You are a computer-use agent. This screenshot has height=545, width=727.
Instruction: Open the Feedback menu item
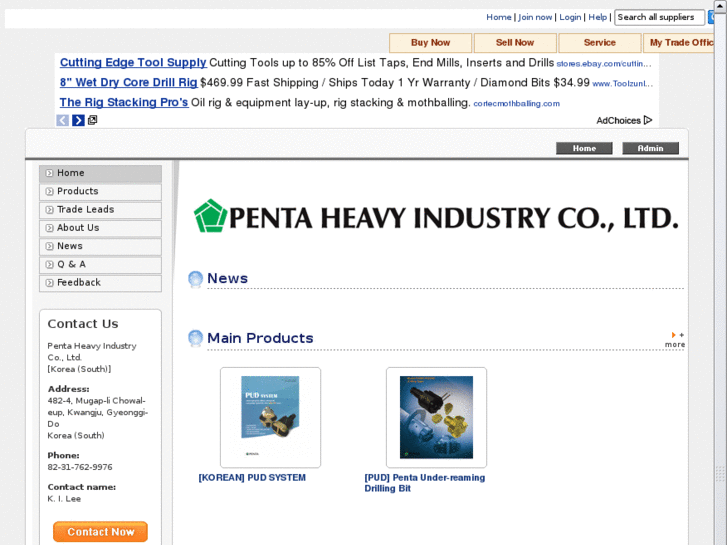(x=101, y=283)
